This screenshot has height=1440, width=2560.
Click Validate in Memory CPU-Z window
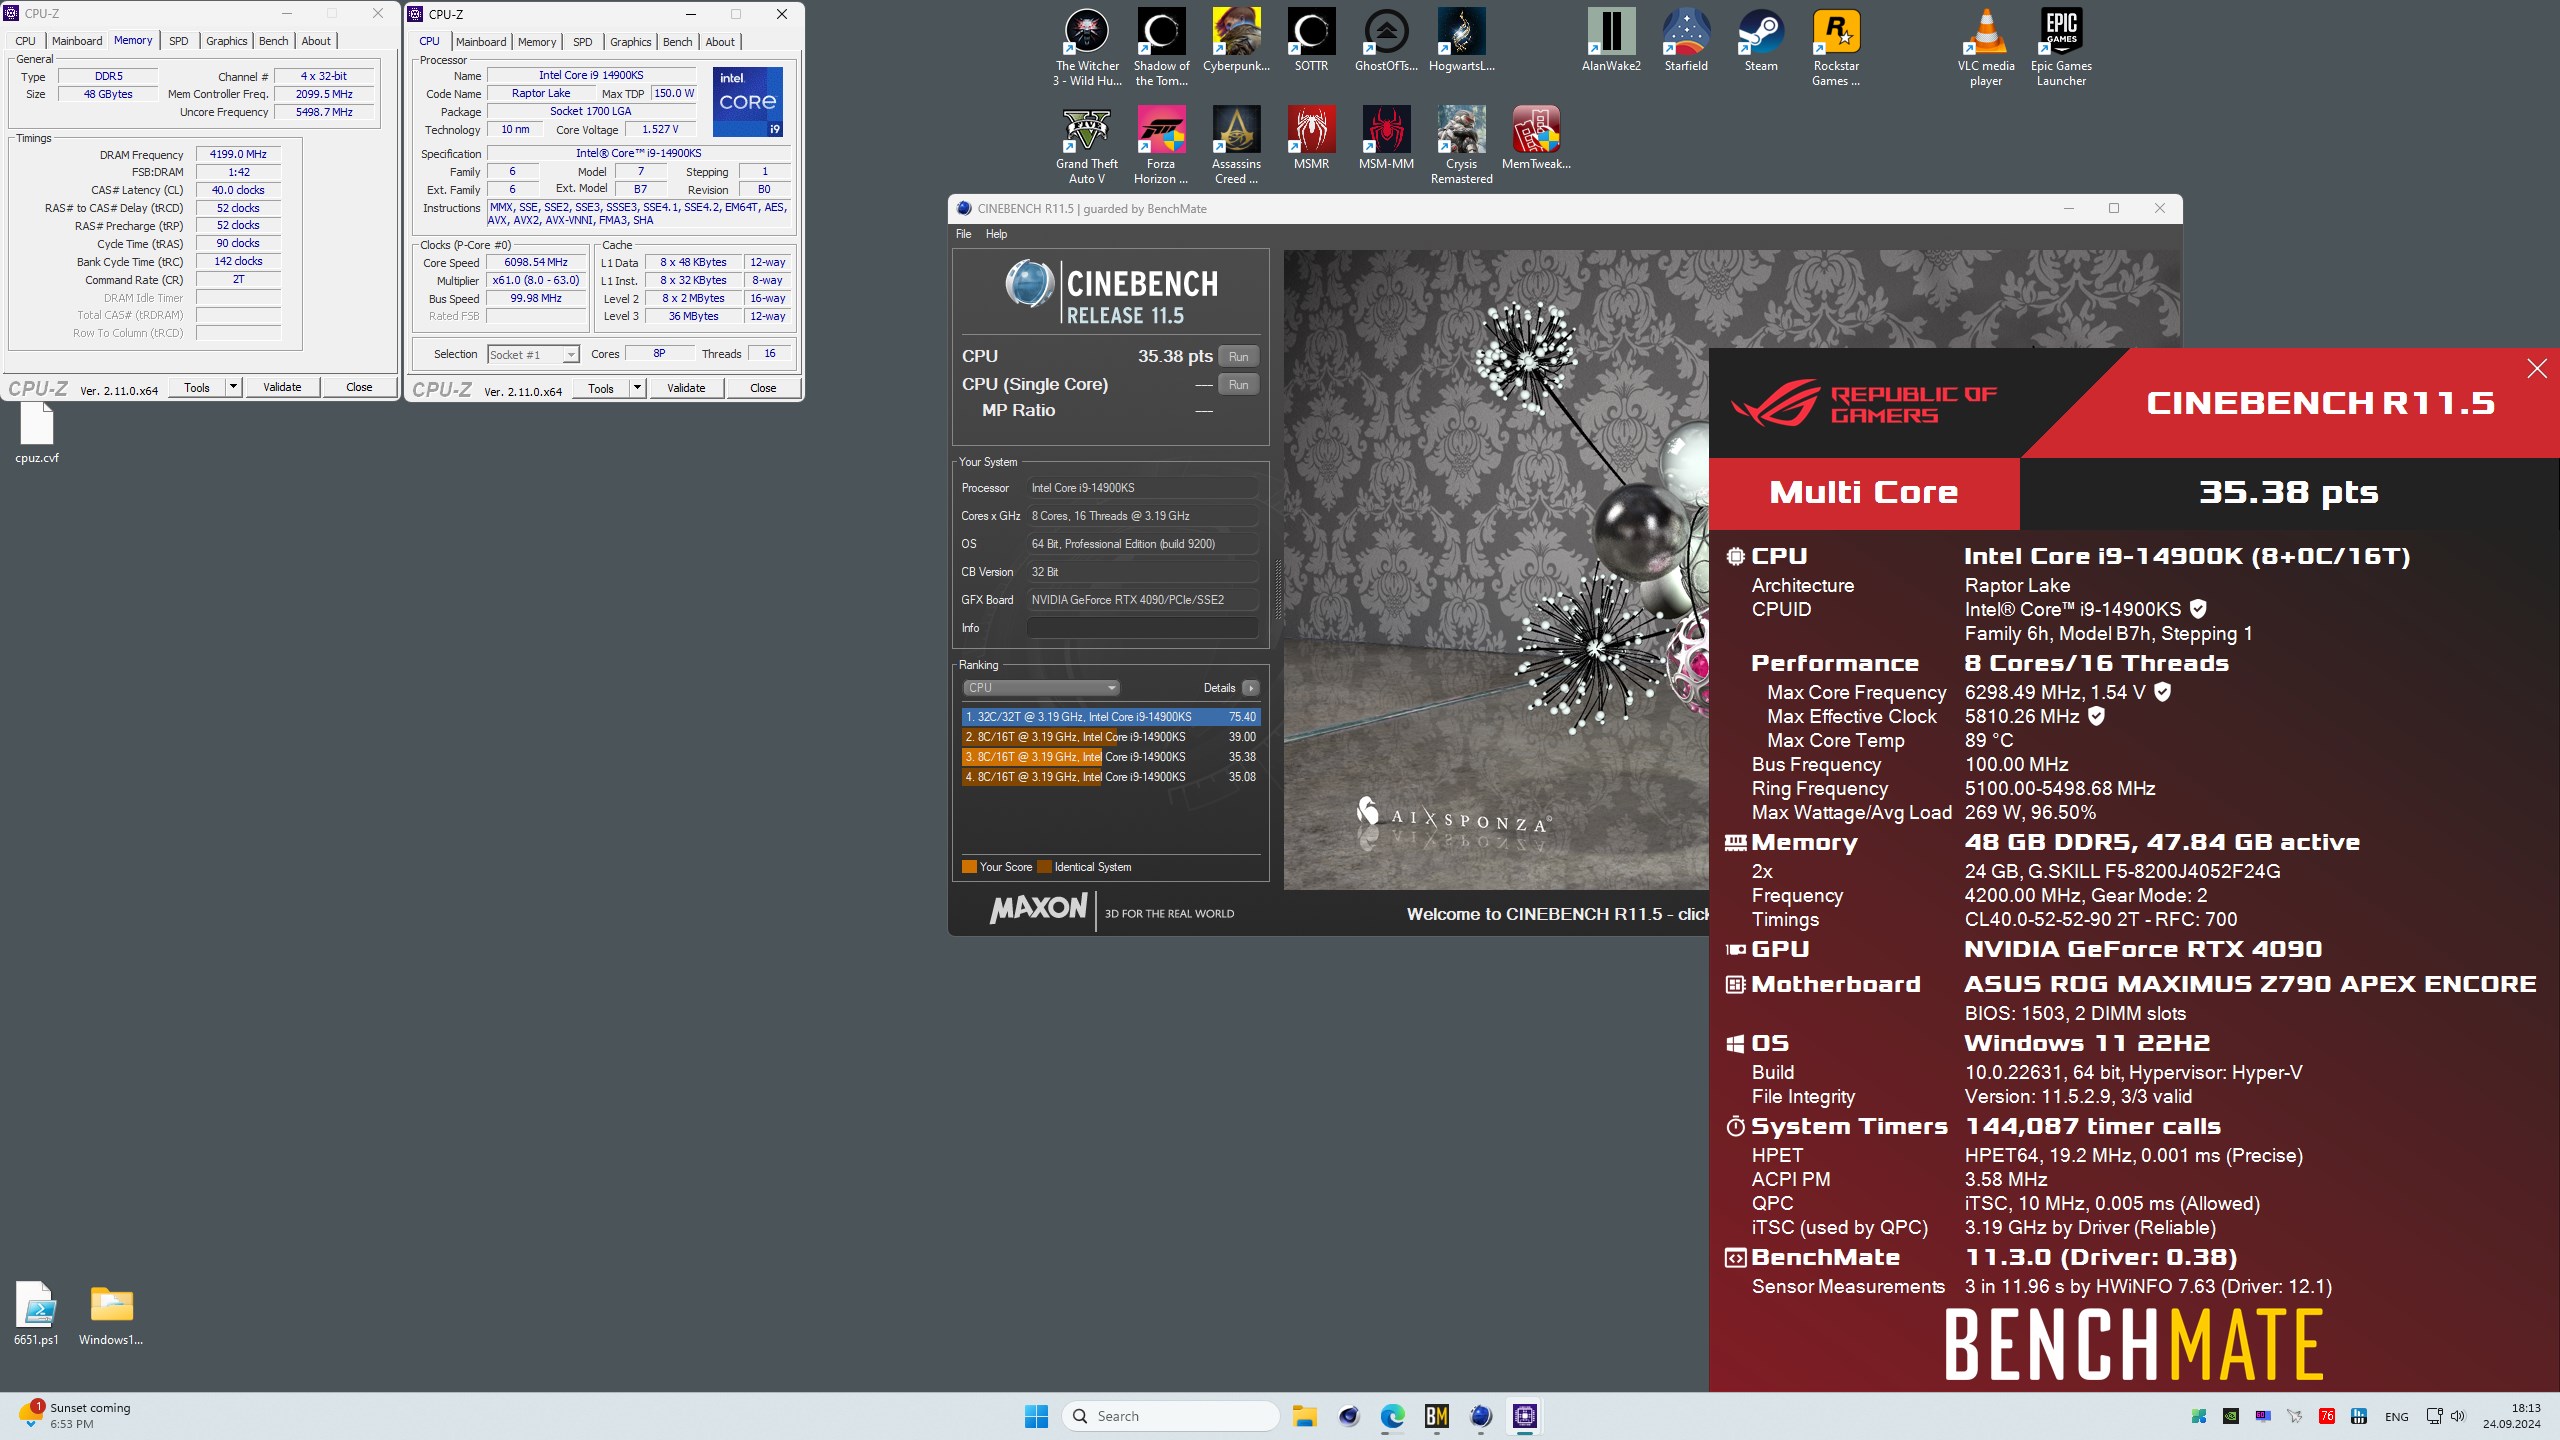(282, 387)
